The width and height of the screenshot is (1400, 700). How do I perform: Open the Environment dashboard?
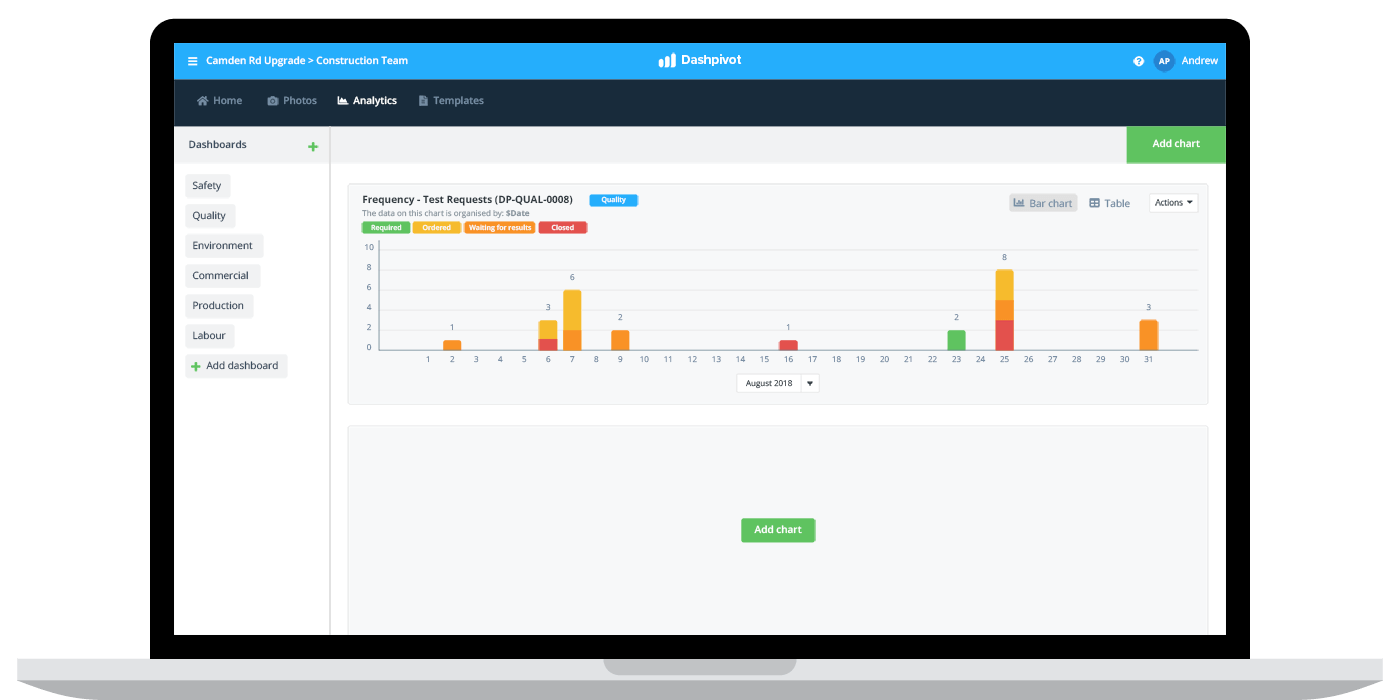click(x=223, y=246)
